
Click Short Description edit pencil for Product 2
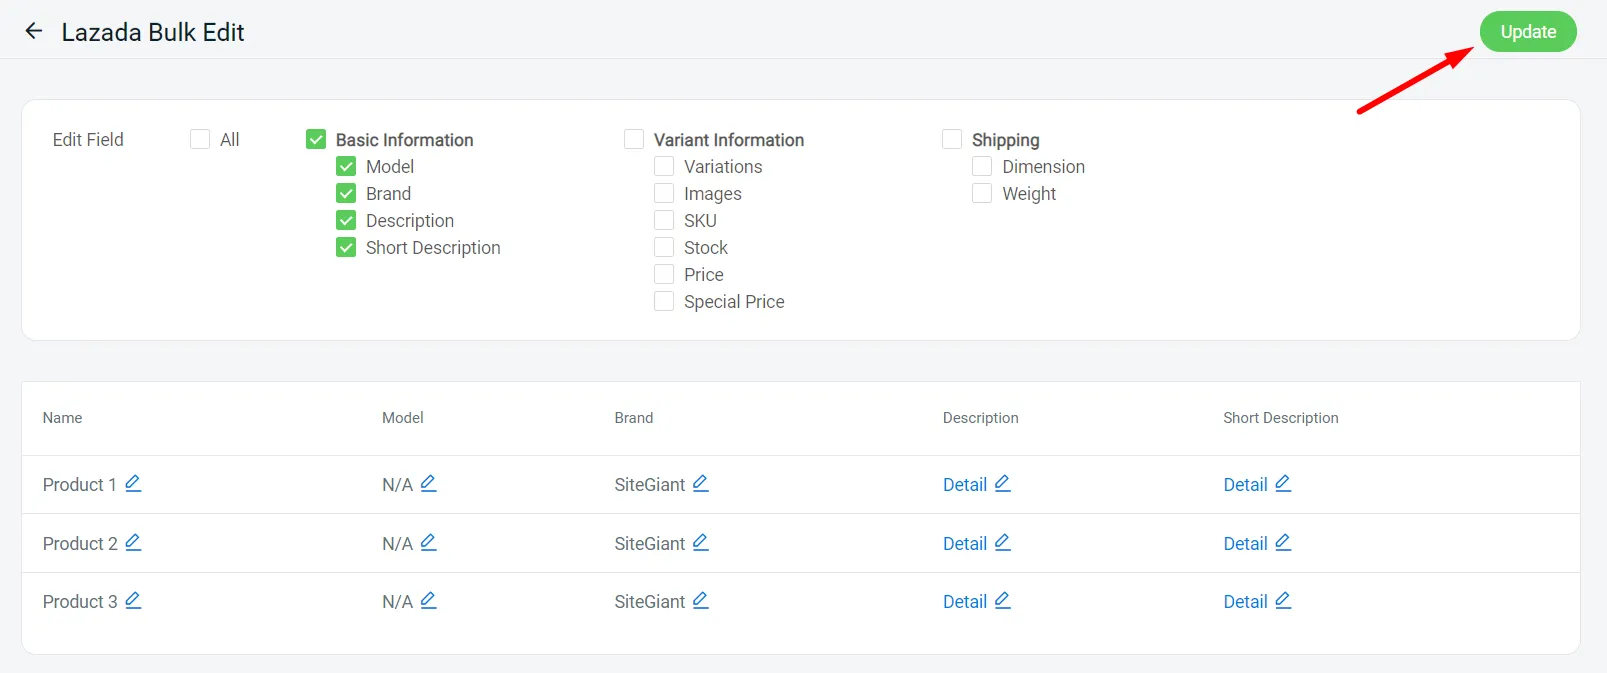coord(1283,543)
